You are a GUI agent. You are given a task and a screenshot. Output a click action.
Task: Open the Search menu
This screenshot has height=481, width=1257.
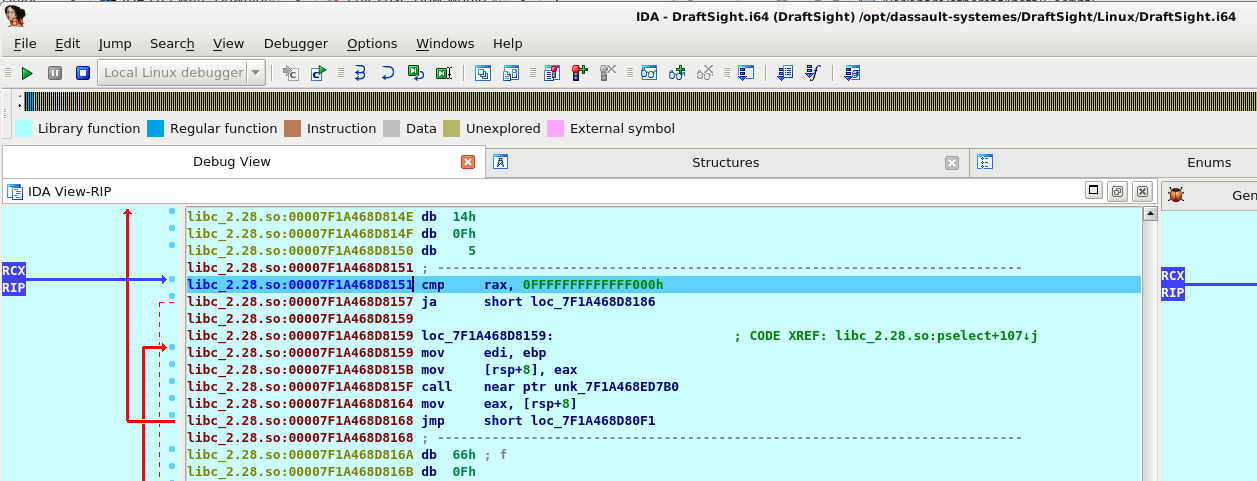(172, 43)
